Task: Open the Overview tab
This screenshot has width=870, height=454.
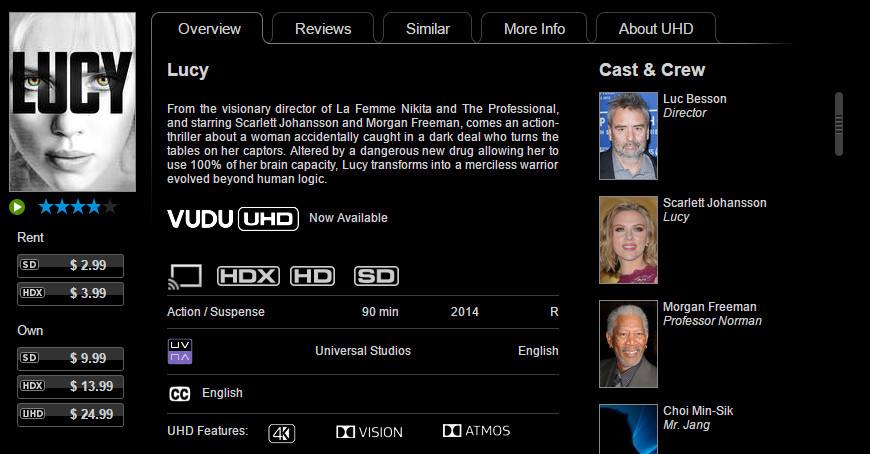Action: click(209, 29)
